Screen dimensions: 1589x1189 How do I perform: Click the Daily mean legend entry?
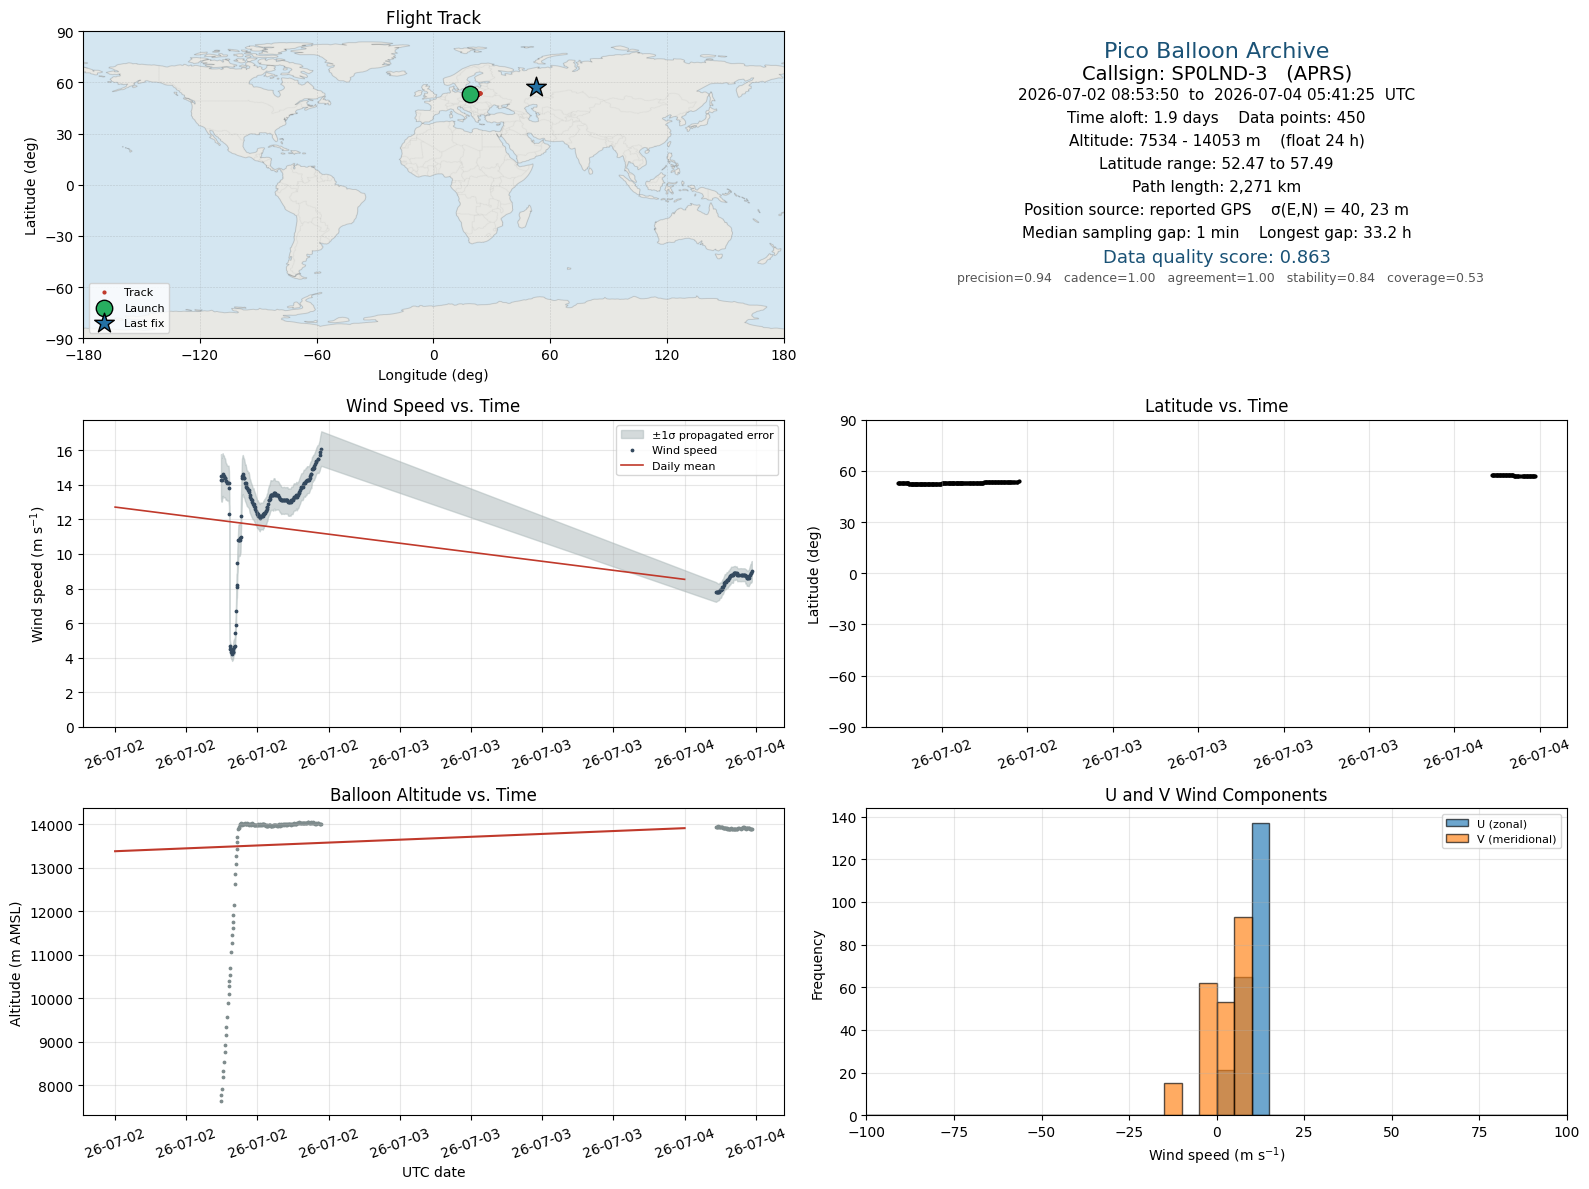coord(668,466)
